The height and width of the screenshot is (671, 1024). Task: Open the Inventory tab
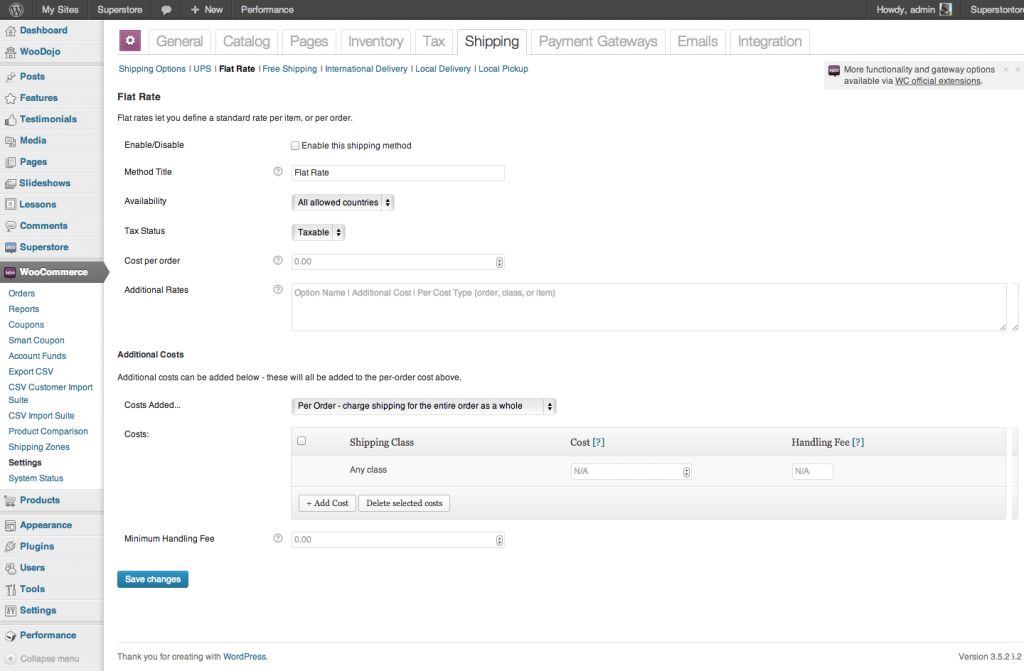click(x=376, y=42)
